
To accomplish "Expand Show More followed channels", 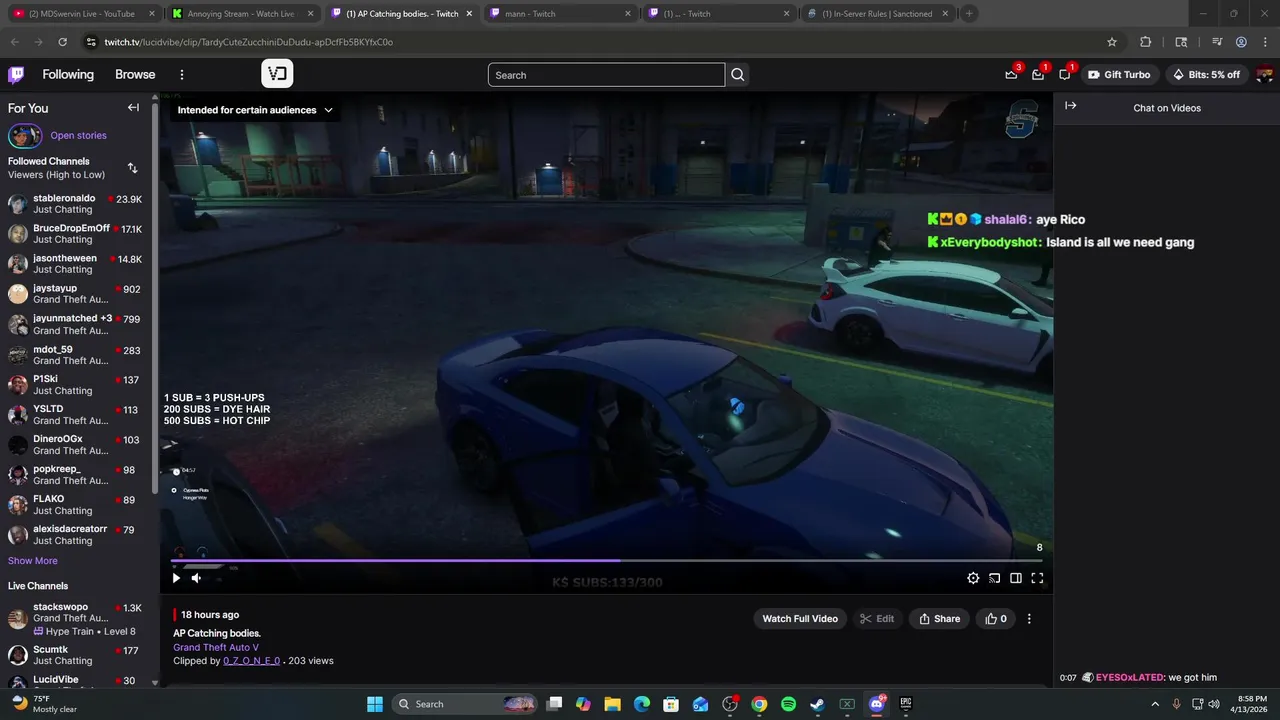I will click(33, 561).
